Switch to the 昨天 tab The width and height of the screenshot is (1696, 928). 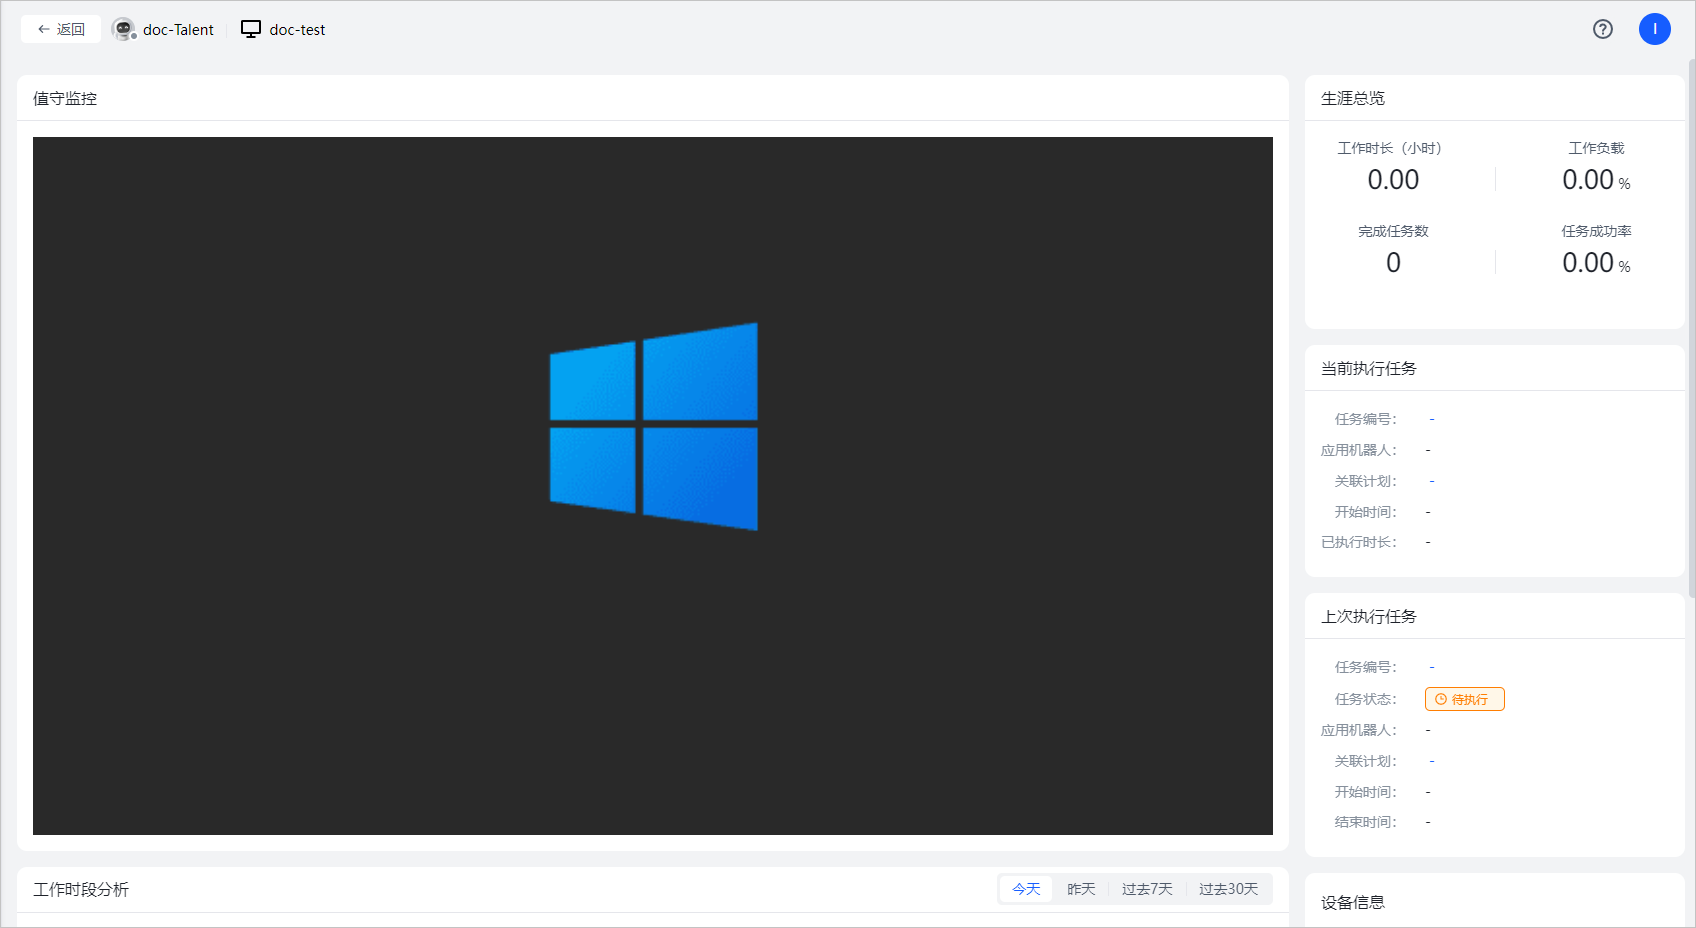(1081, 889)
